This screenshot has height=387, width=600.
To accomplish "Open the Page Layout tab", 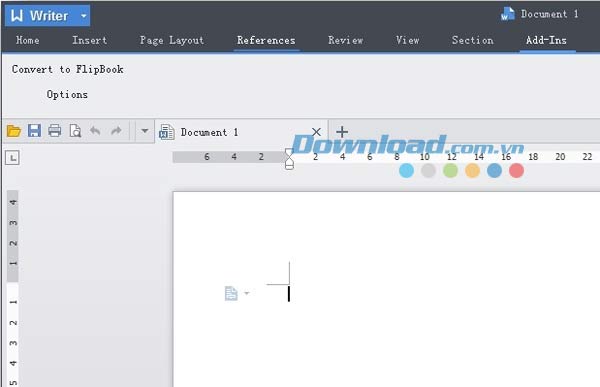I will tap(172, 40).
